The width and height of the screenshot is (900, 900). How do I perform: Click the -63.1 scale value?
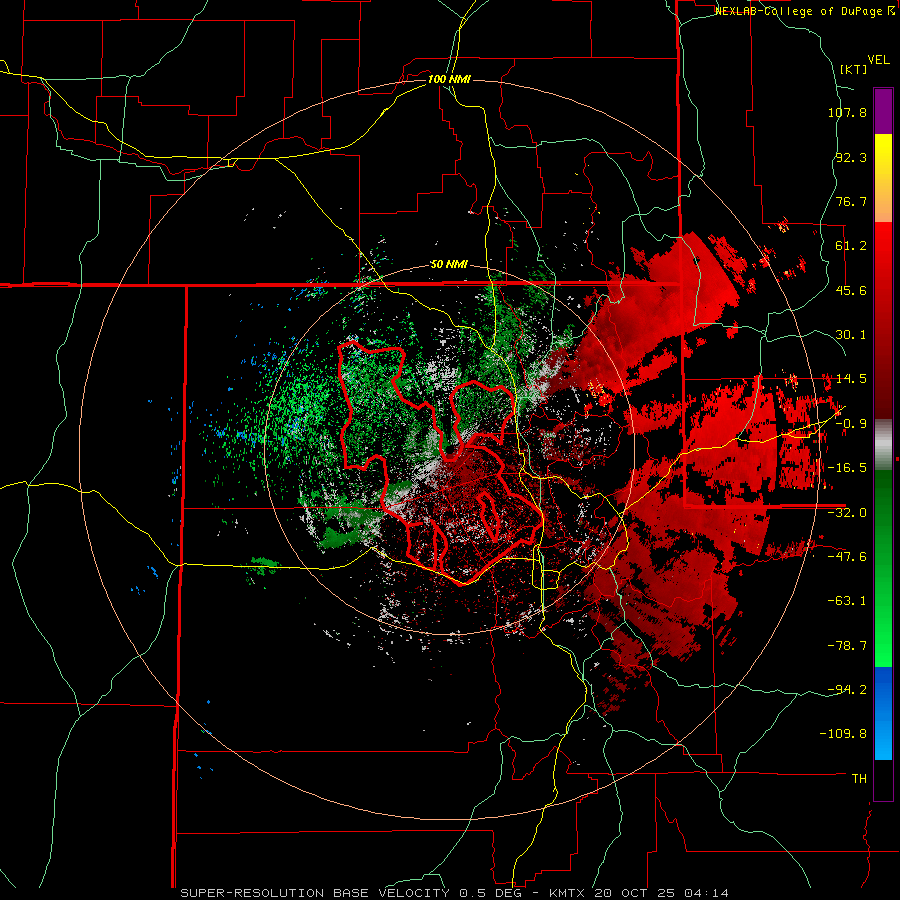click(x=847, y=601)
